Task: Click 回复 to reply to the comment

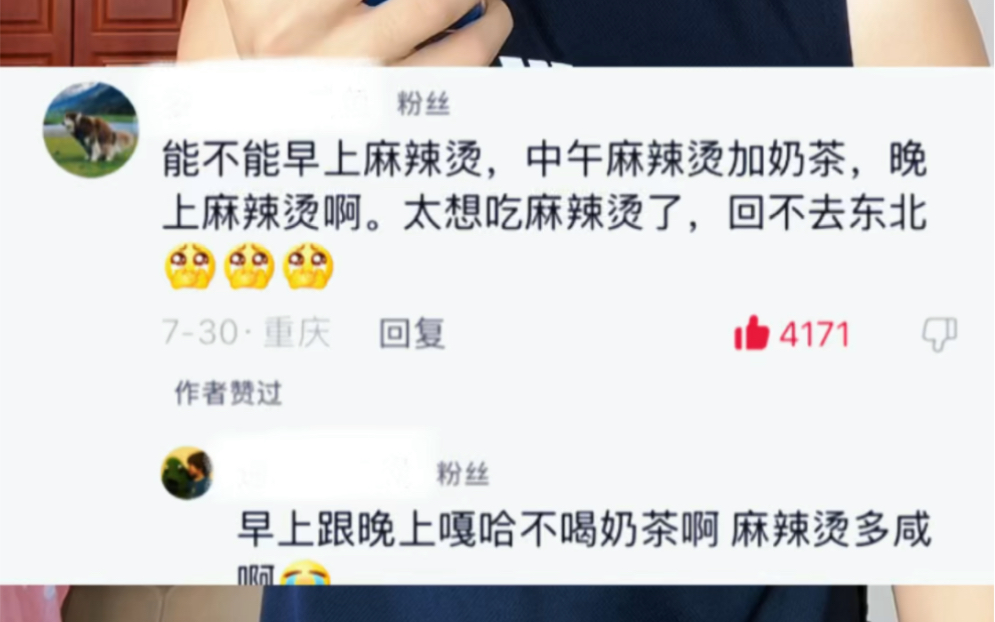Action: [412, 334]
